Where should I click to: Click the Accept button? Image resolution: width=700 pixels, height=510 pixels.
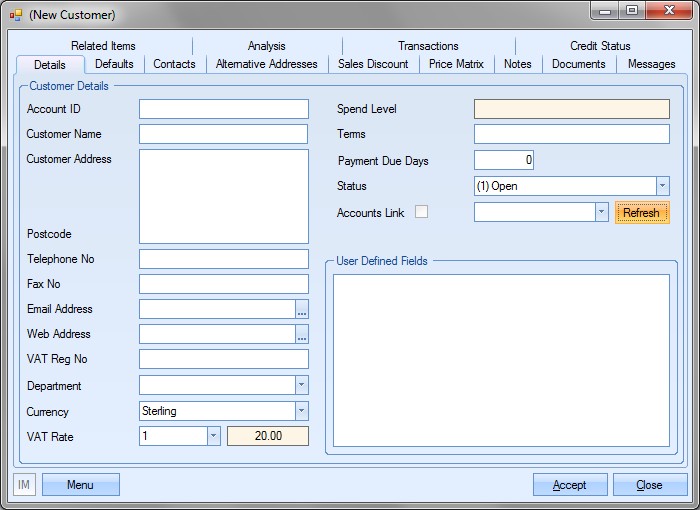click(570, 485)
